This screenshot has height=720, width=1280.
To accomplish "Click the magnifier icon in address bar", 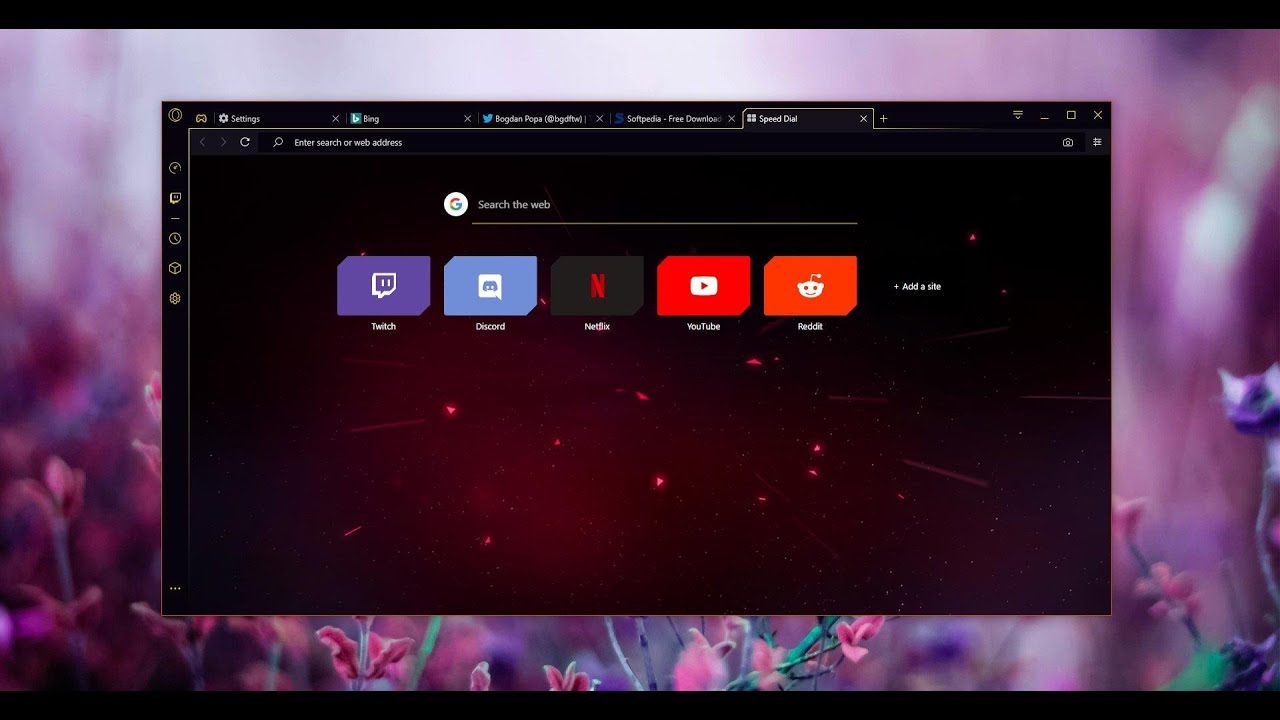I will point(278,142).
